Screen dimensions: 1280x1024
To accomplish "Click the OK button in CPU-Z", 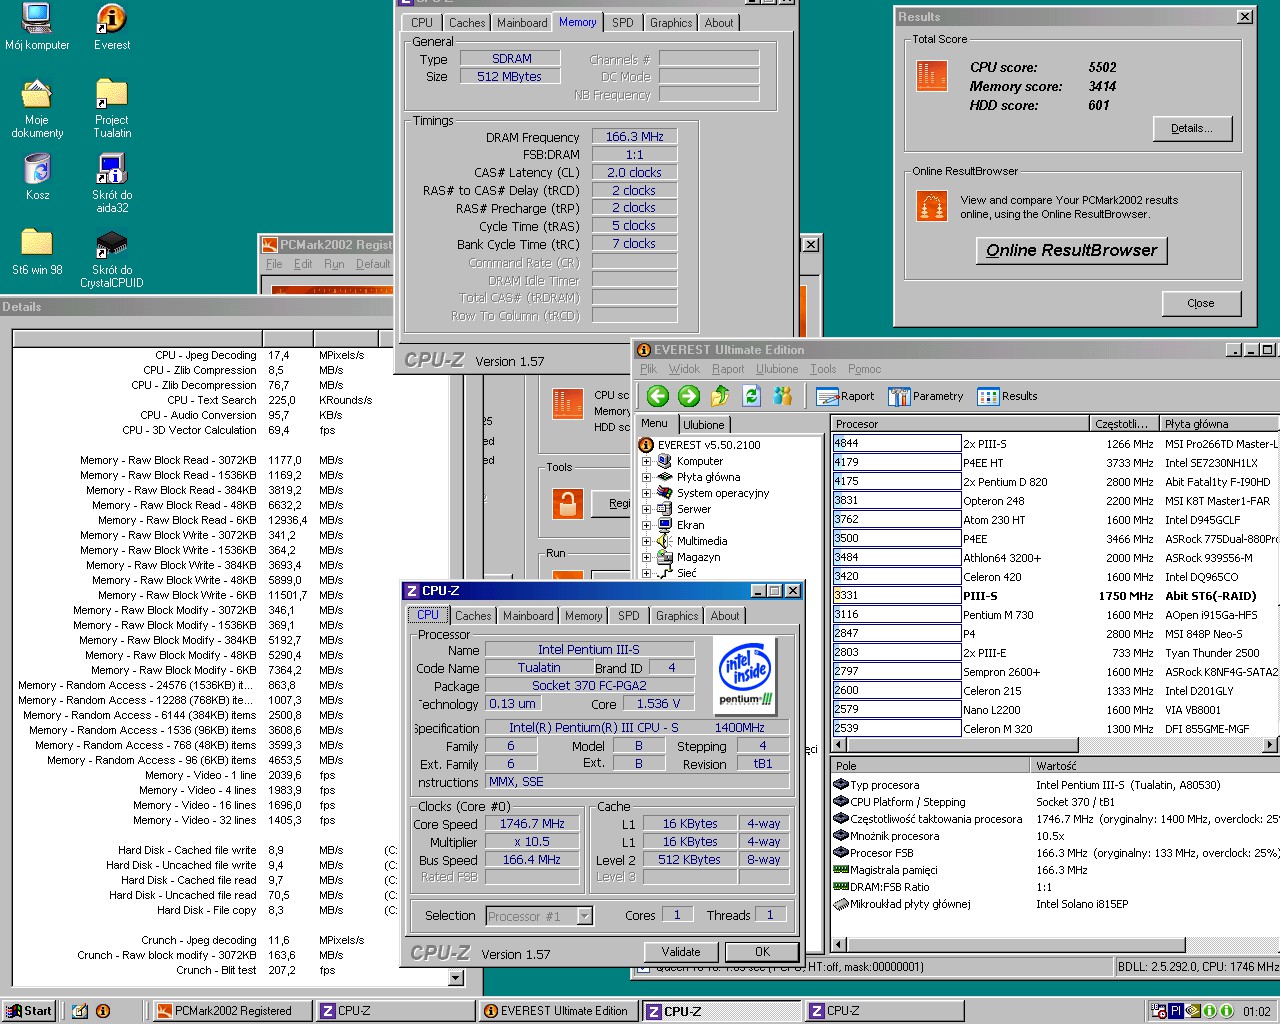I will click(762, 952).
